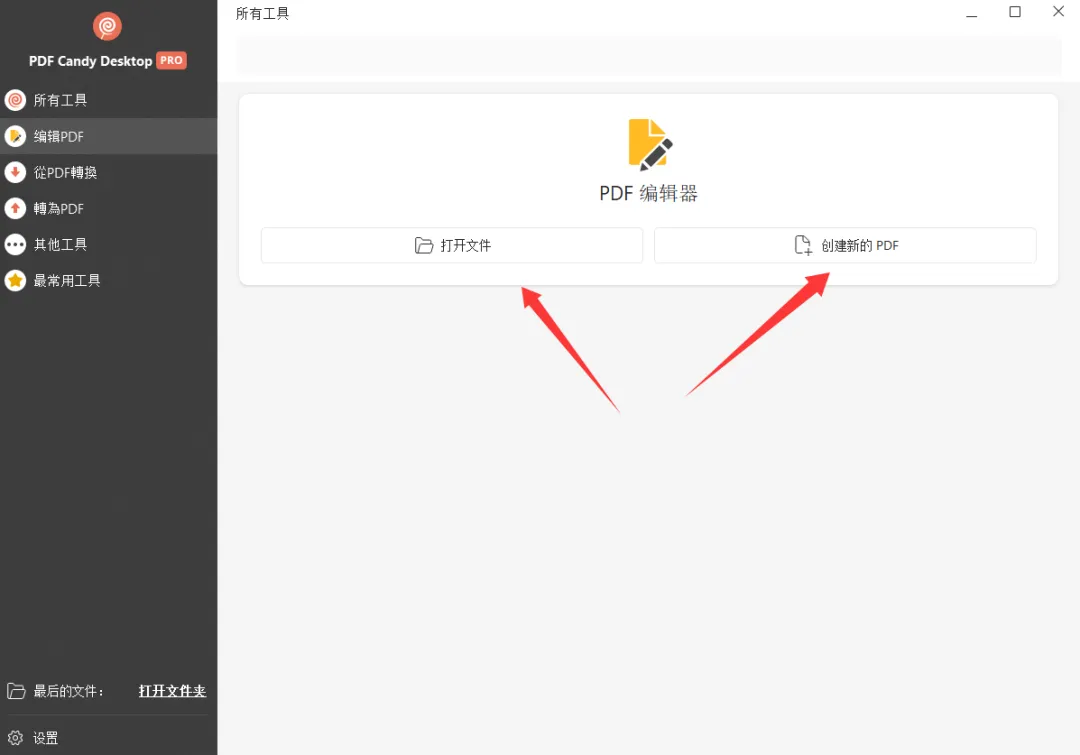Click the PDF Candy Desktop title text

tap(90, 61)
